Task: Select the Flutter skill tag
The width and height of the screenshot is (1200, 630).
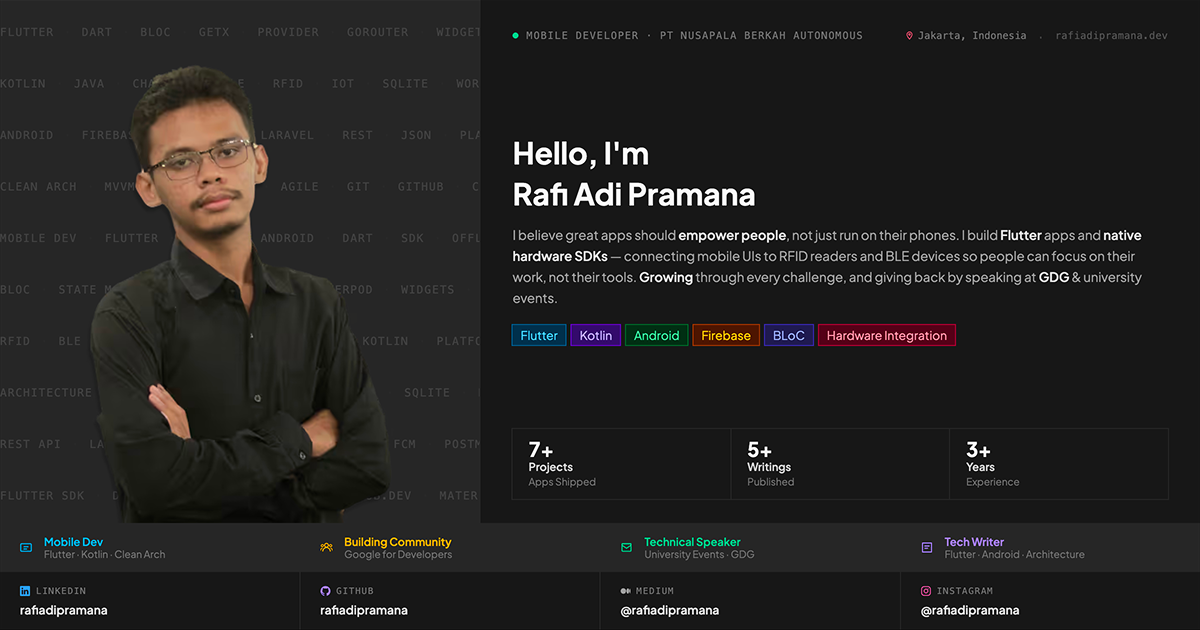Action: pyautogui.click(x=539, y=335)
